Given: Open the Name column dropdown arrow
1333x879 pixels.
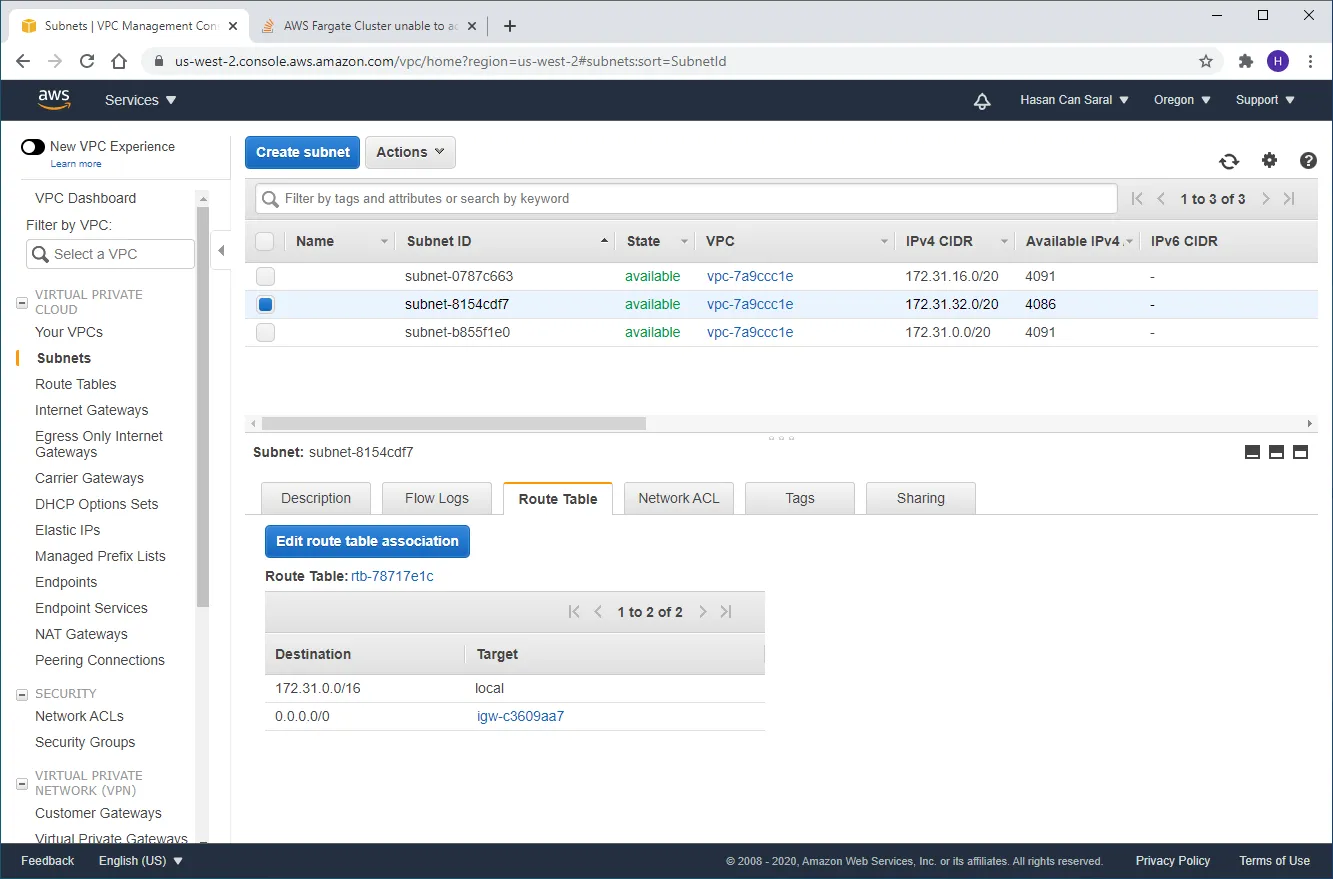Looking at the screenshot, I should (x=384, y=242).
